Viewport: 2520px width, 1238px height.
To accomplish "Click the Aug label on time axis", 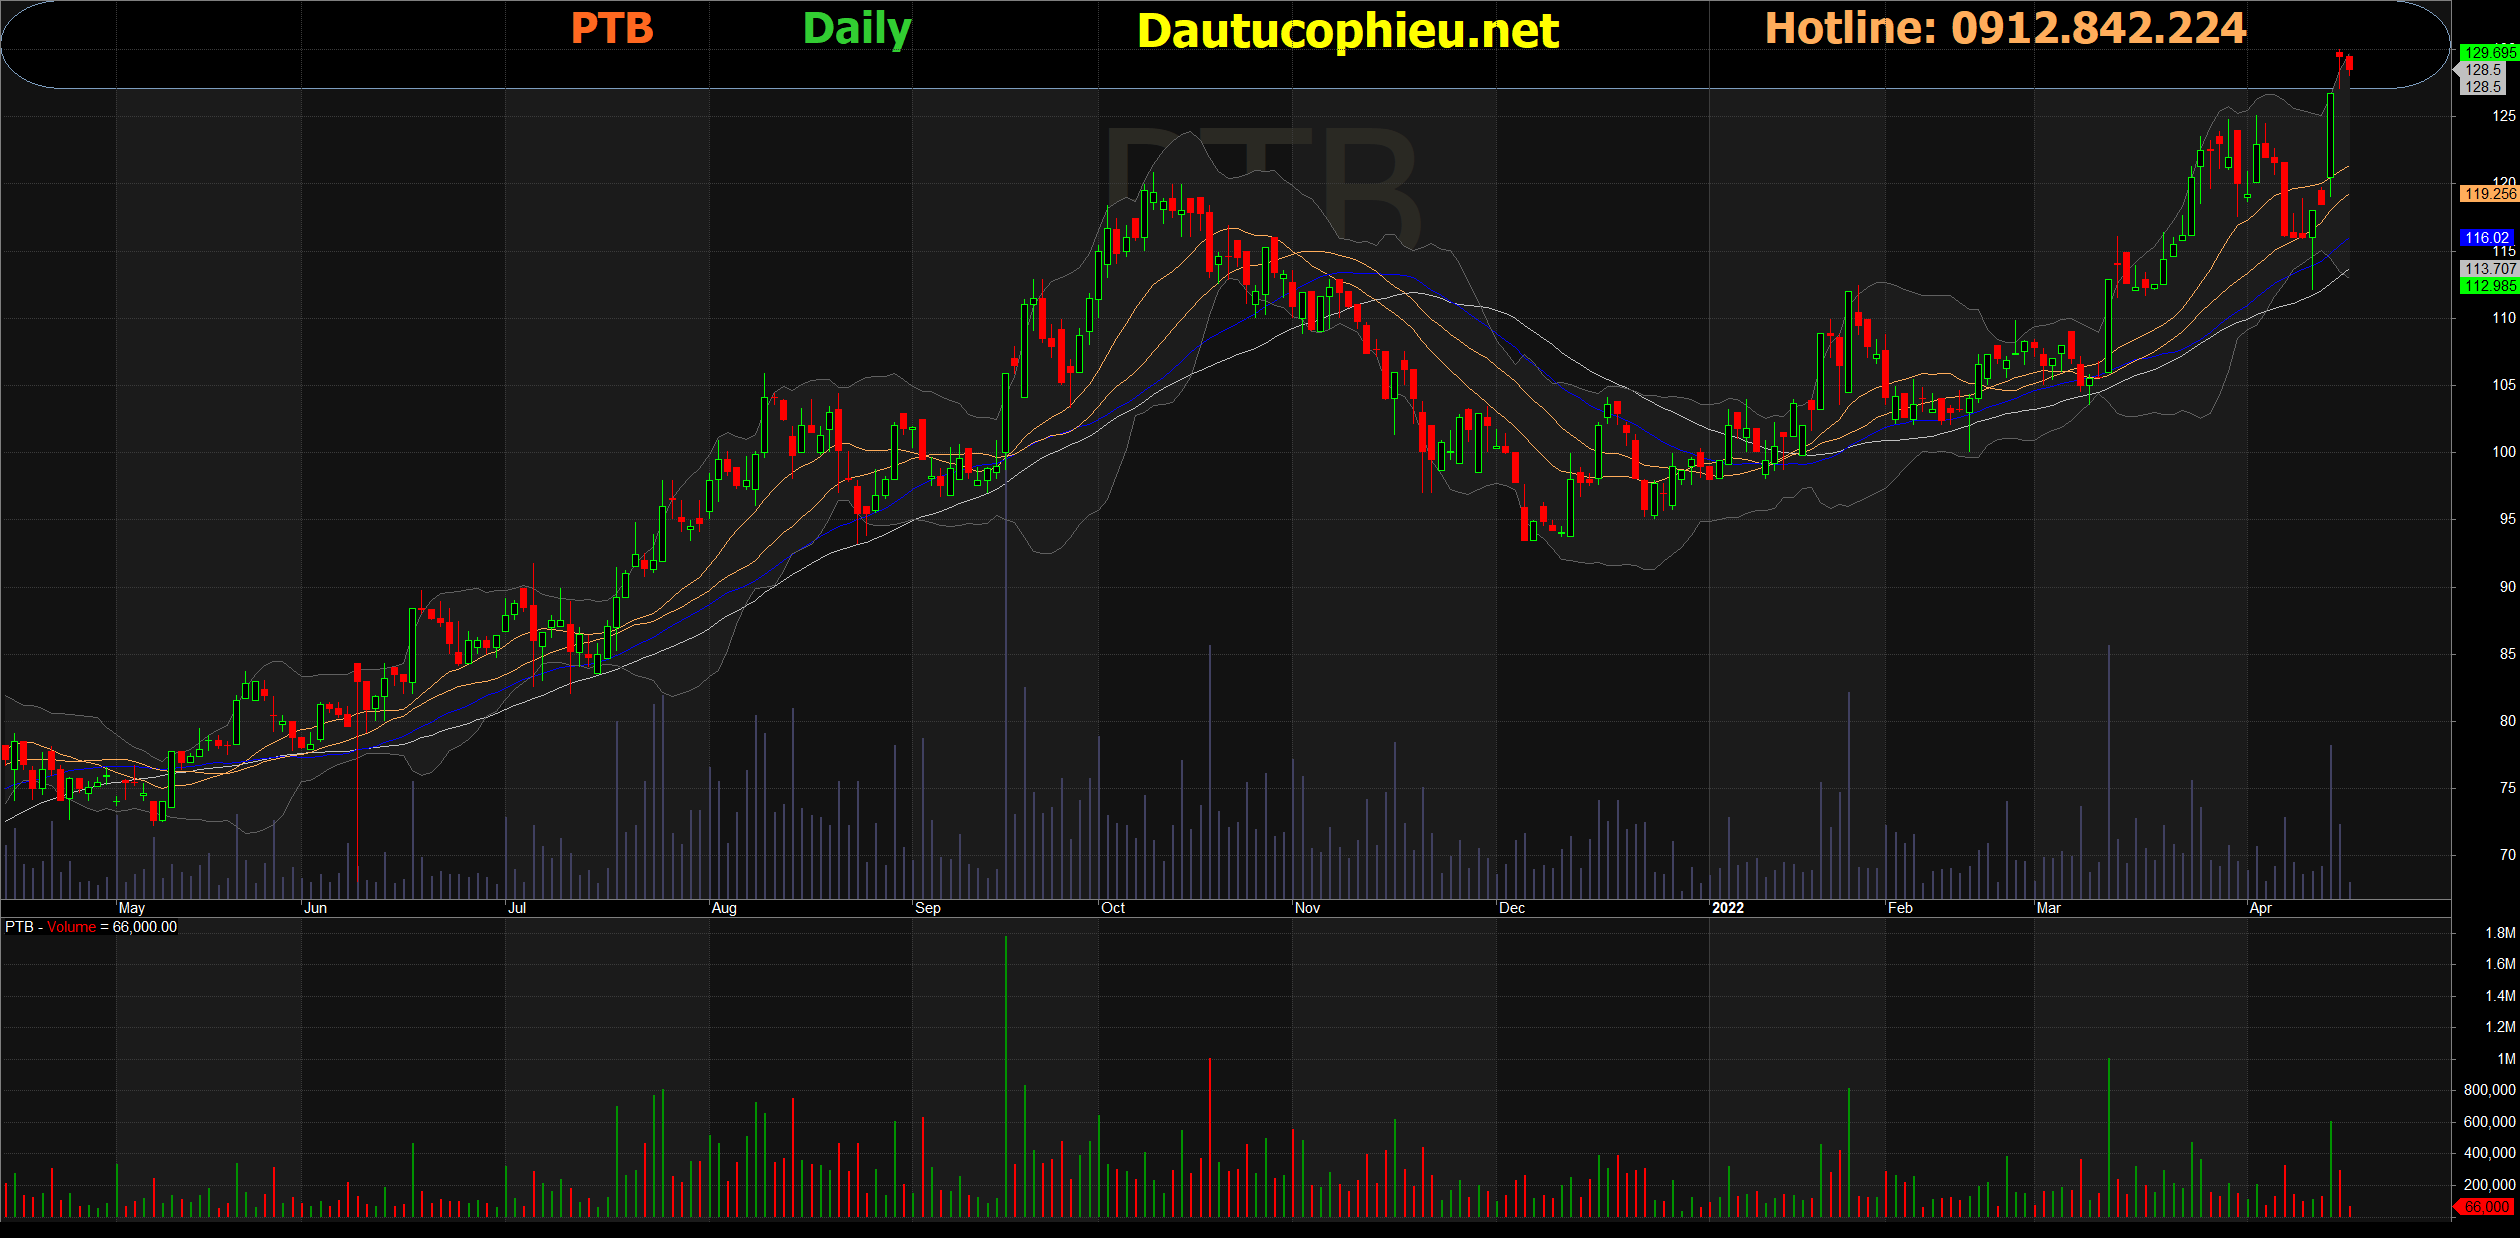I will [x=723, y=908].
